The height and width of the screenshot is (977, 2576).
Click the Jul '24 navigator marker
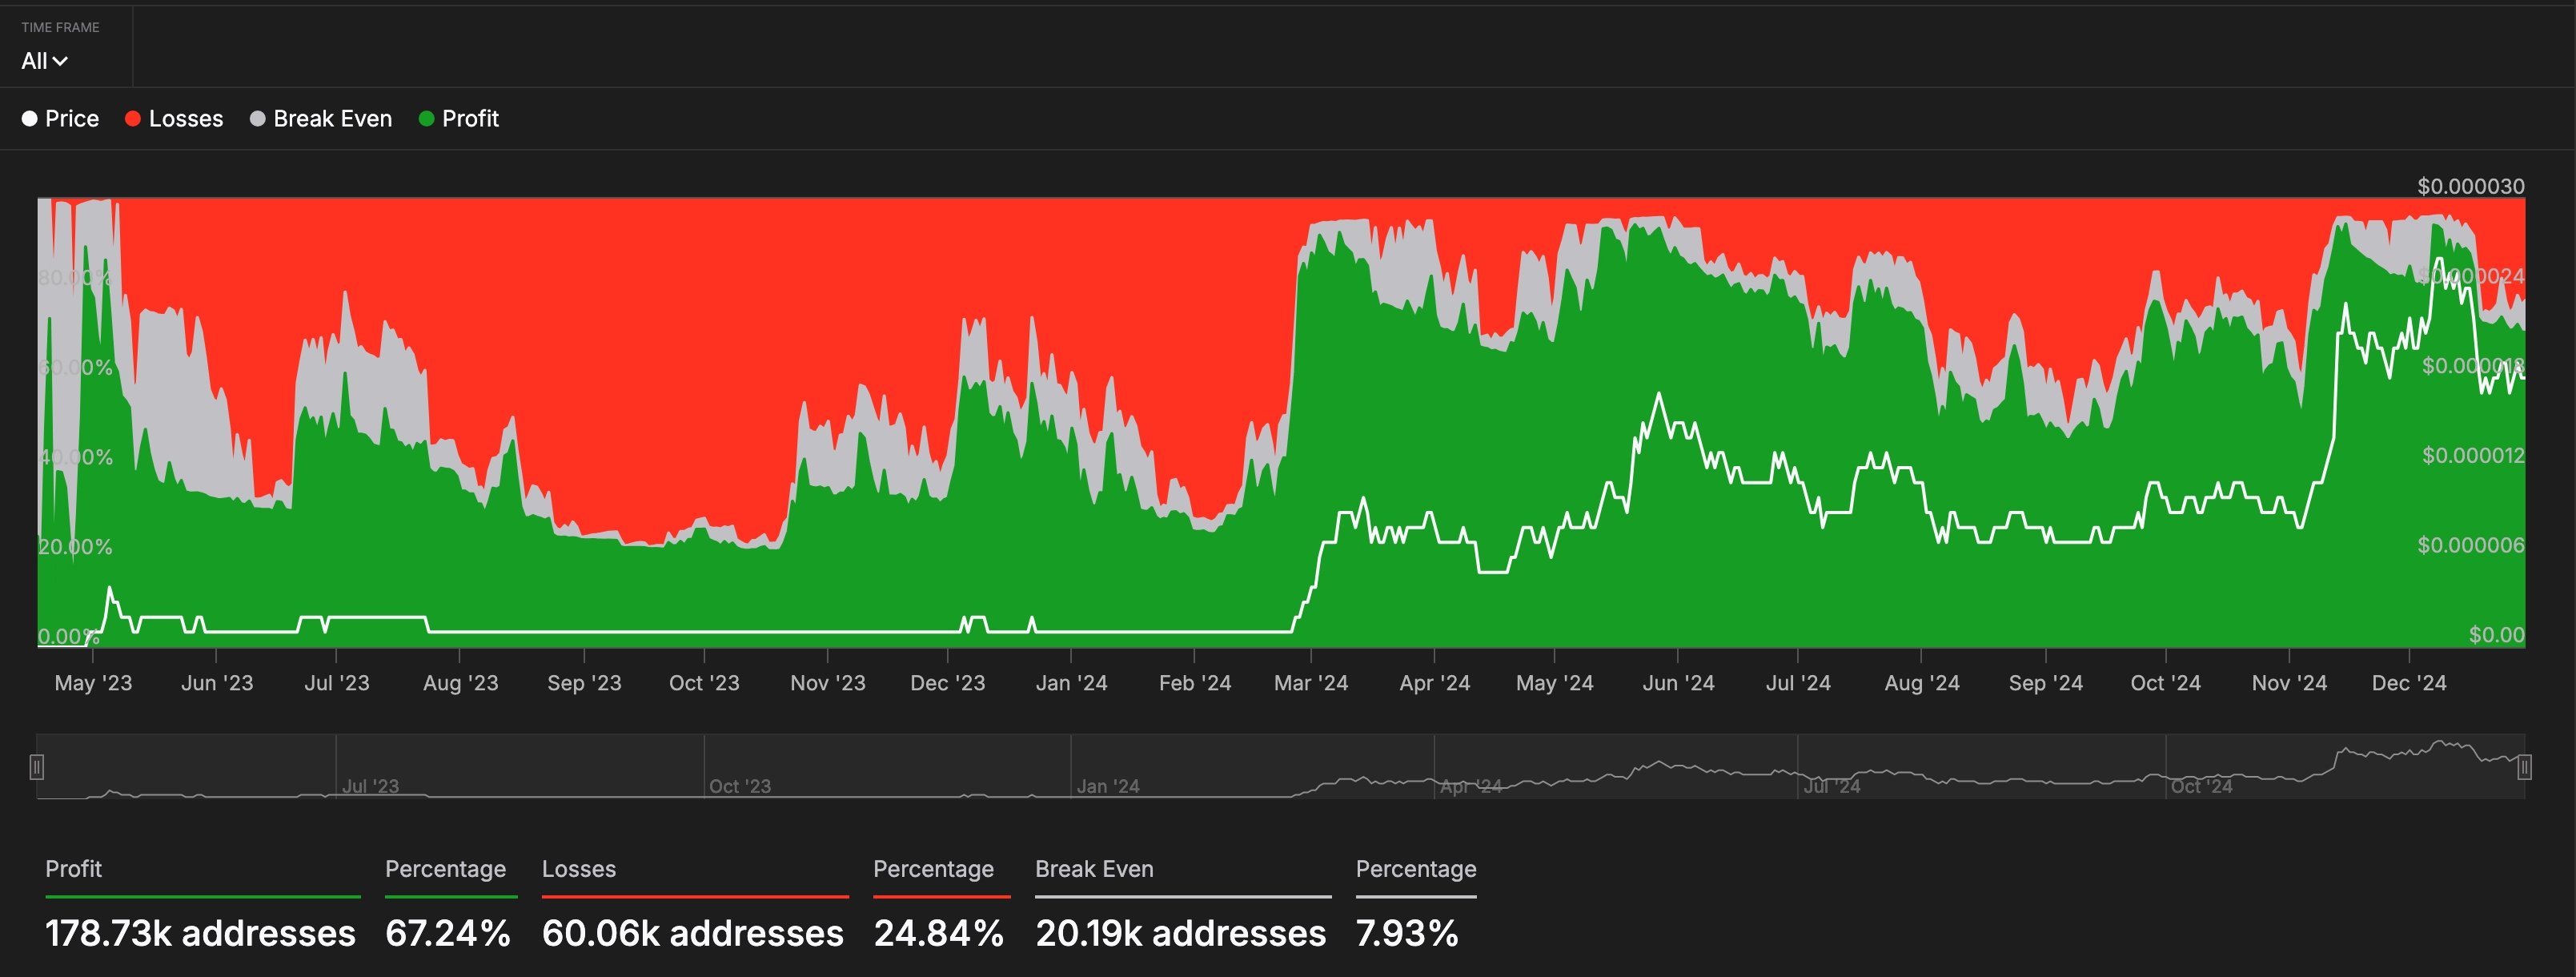(x=1832, y=786)
